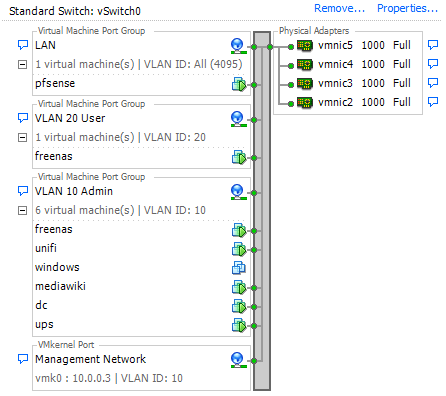
Task: Select the vmnic4 adapter name
Action: [x=335, y=64]
